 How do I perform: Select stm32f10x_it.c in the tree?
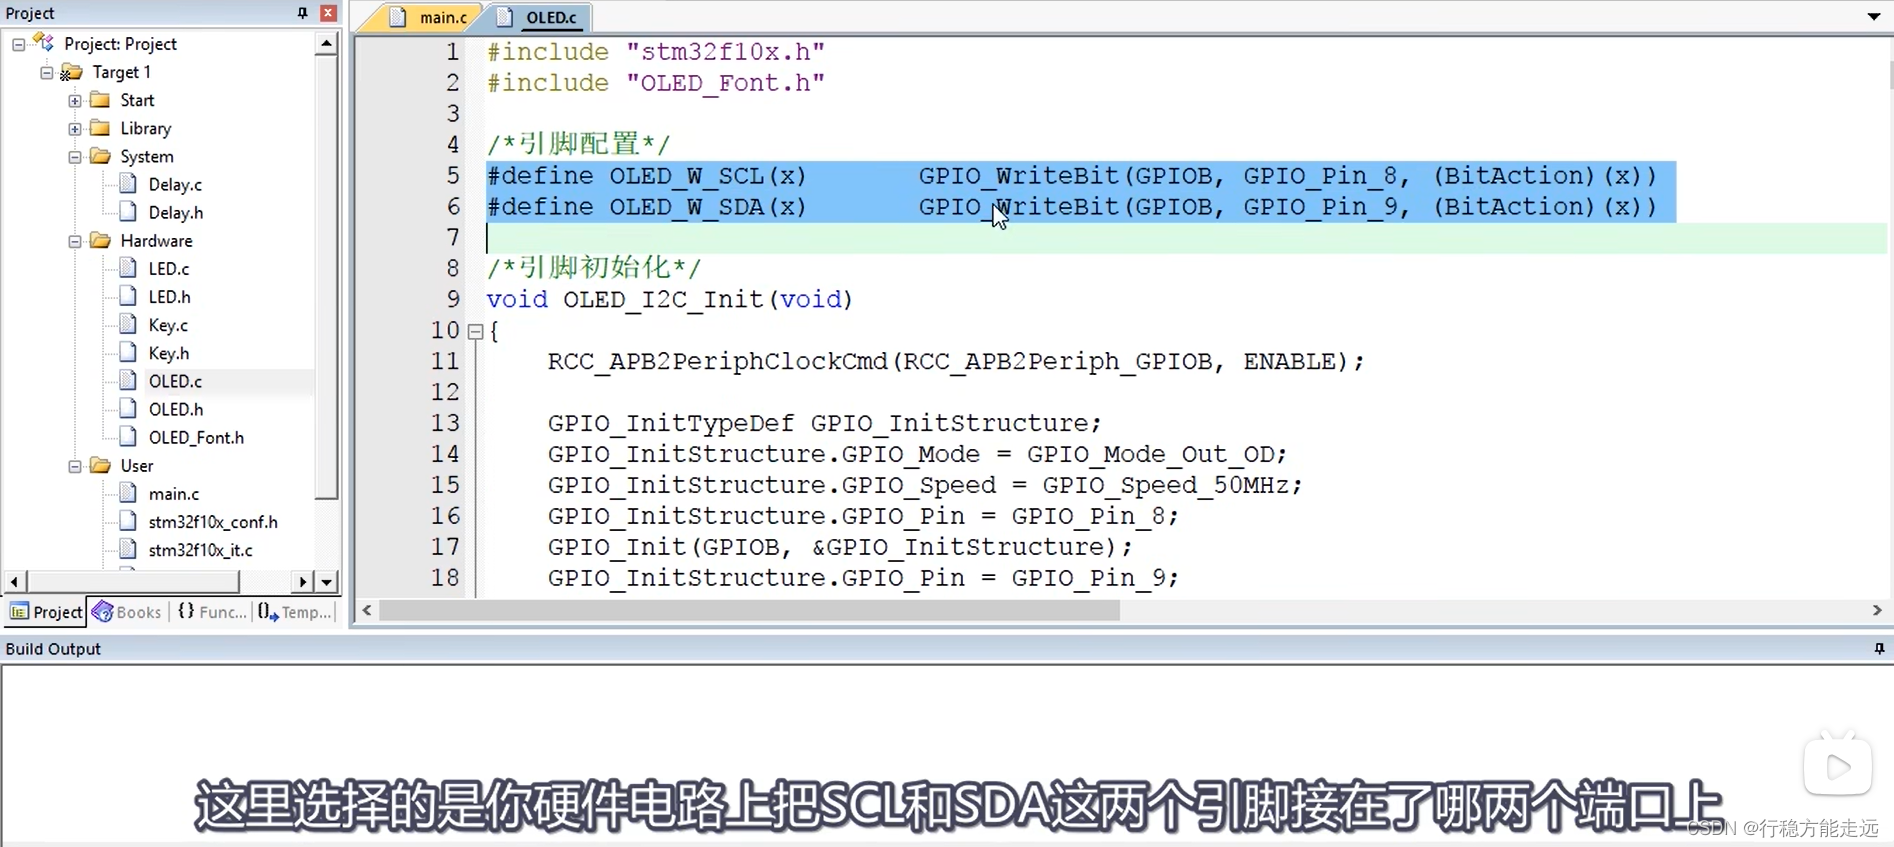pyautogui.click(x=200, y=550)
